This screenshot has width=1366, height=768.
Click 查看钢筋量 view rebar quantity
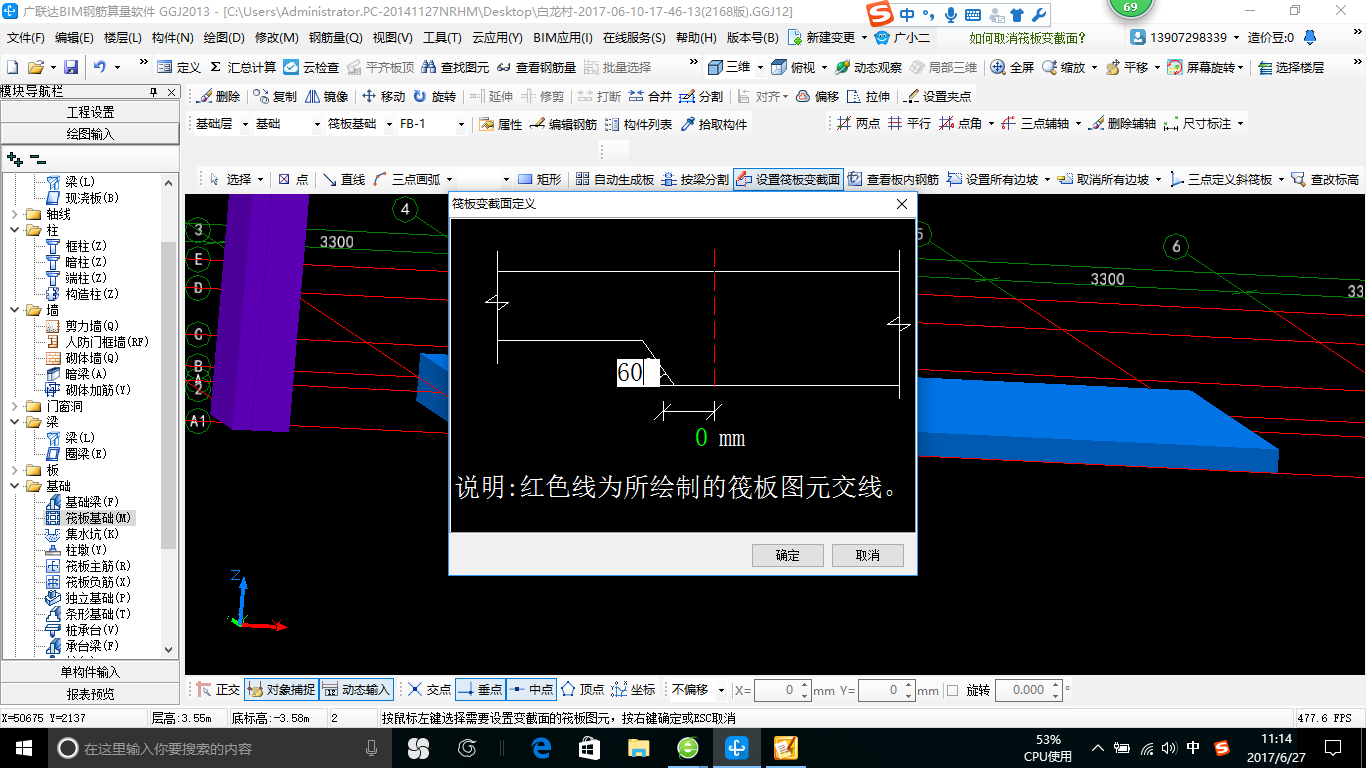coord(536,67)
